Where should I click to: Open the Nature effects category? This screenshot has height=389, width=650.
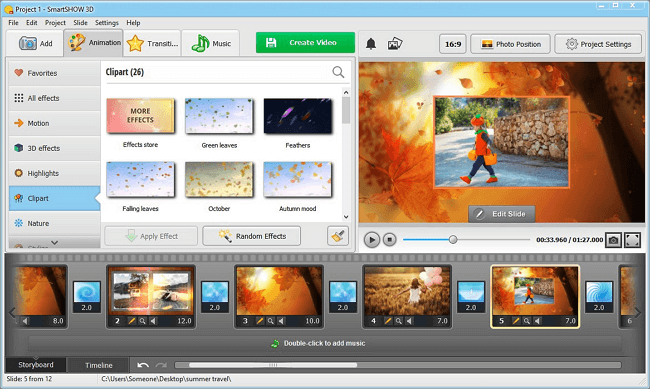point(54,223)
